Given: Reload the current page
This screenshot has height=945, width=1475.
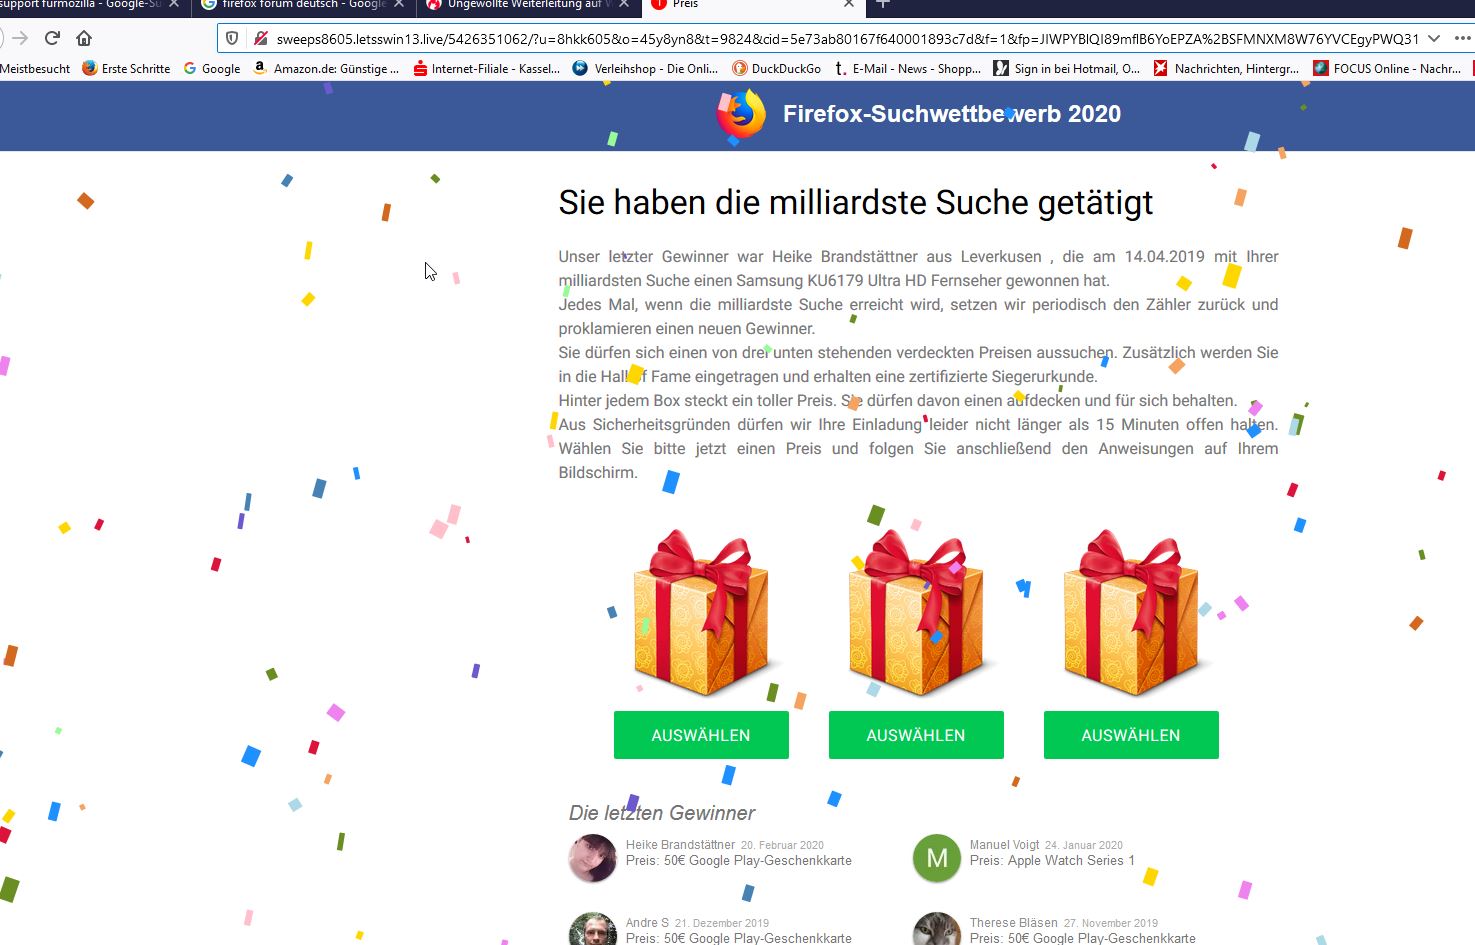Looking at the screenshot, I should tap(53, 38).
